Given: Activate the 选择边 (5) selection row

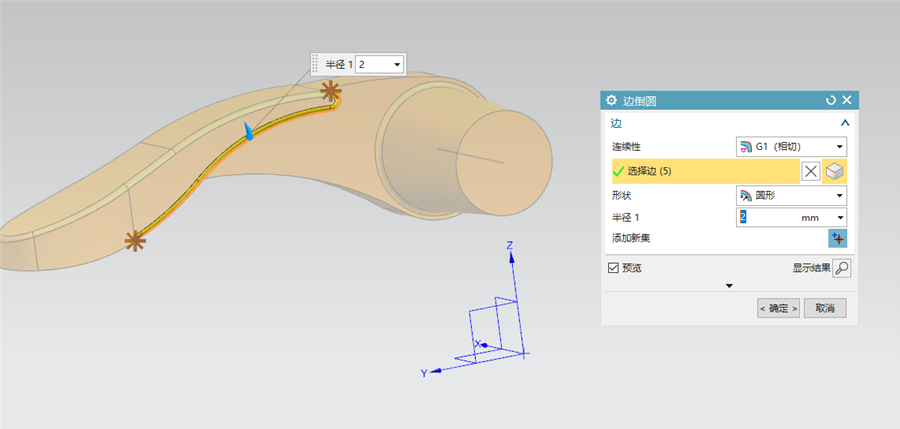Looking at the screenshot, I should [x=705, y=171].
